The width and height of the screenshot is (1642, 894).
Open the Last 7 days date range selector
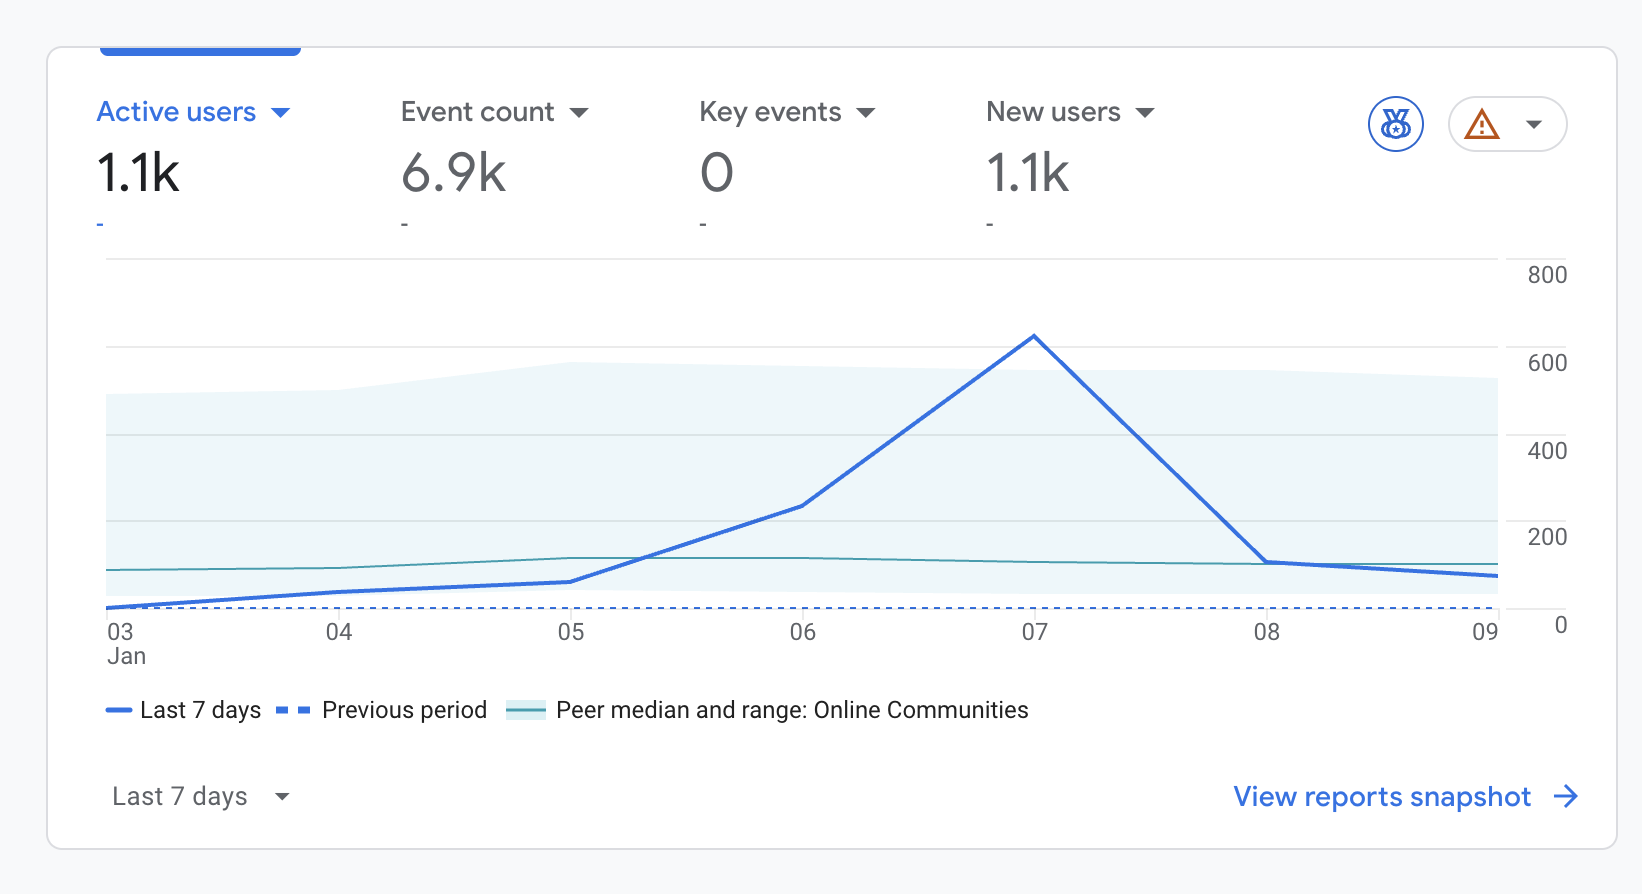point(200,796)
